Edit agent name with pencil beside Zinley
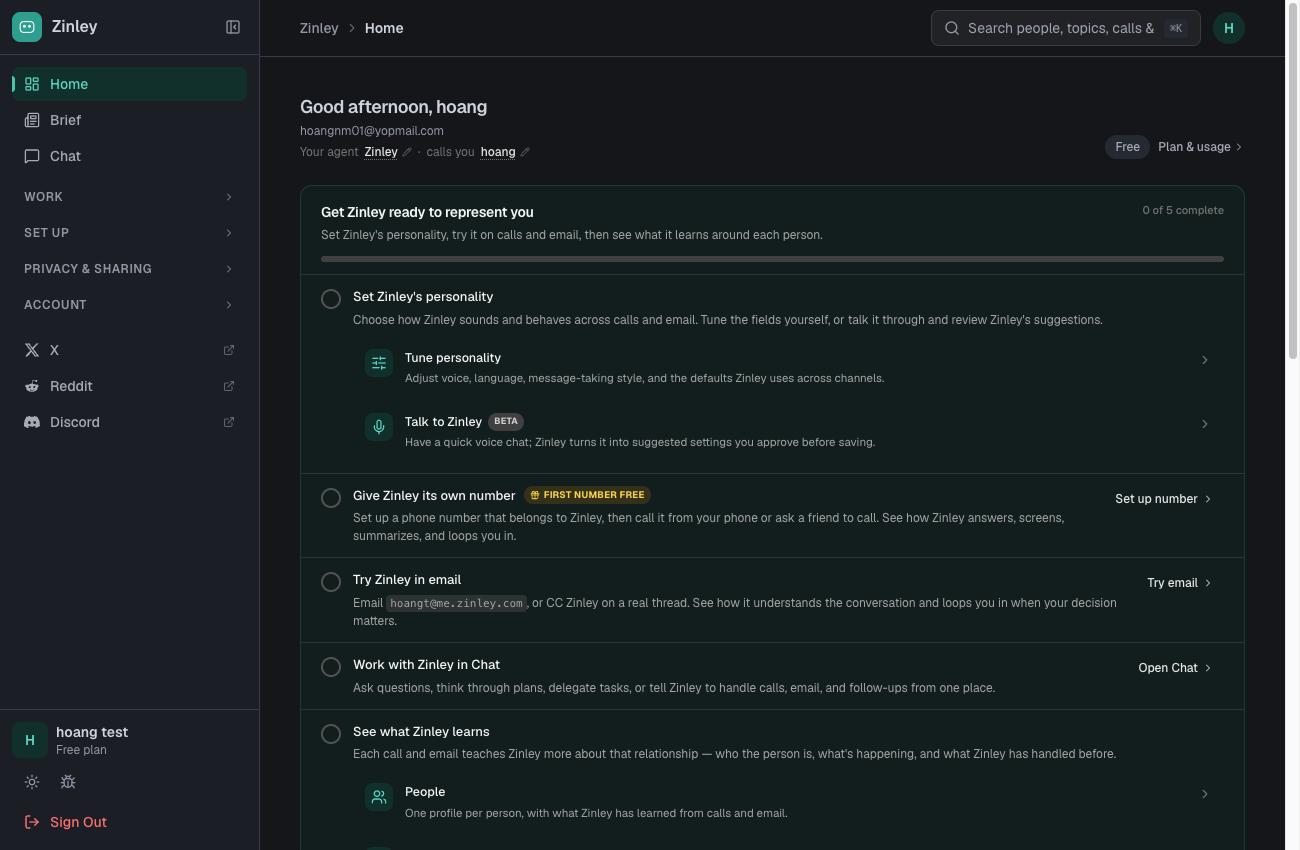The image size is (1300, 850). 407,152
